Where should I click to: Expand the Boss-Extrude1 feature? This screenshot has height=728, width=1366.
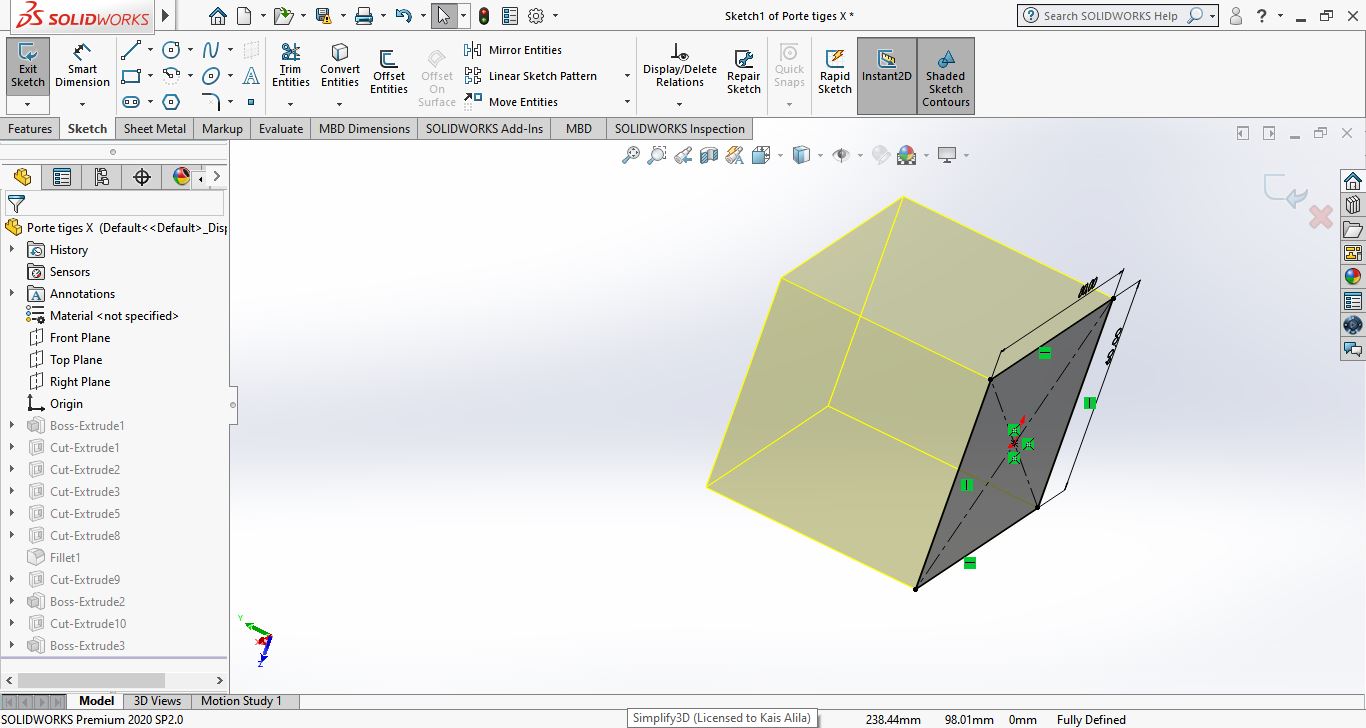click(x=12, y=426)
